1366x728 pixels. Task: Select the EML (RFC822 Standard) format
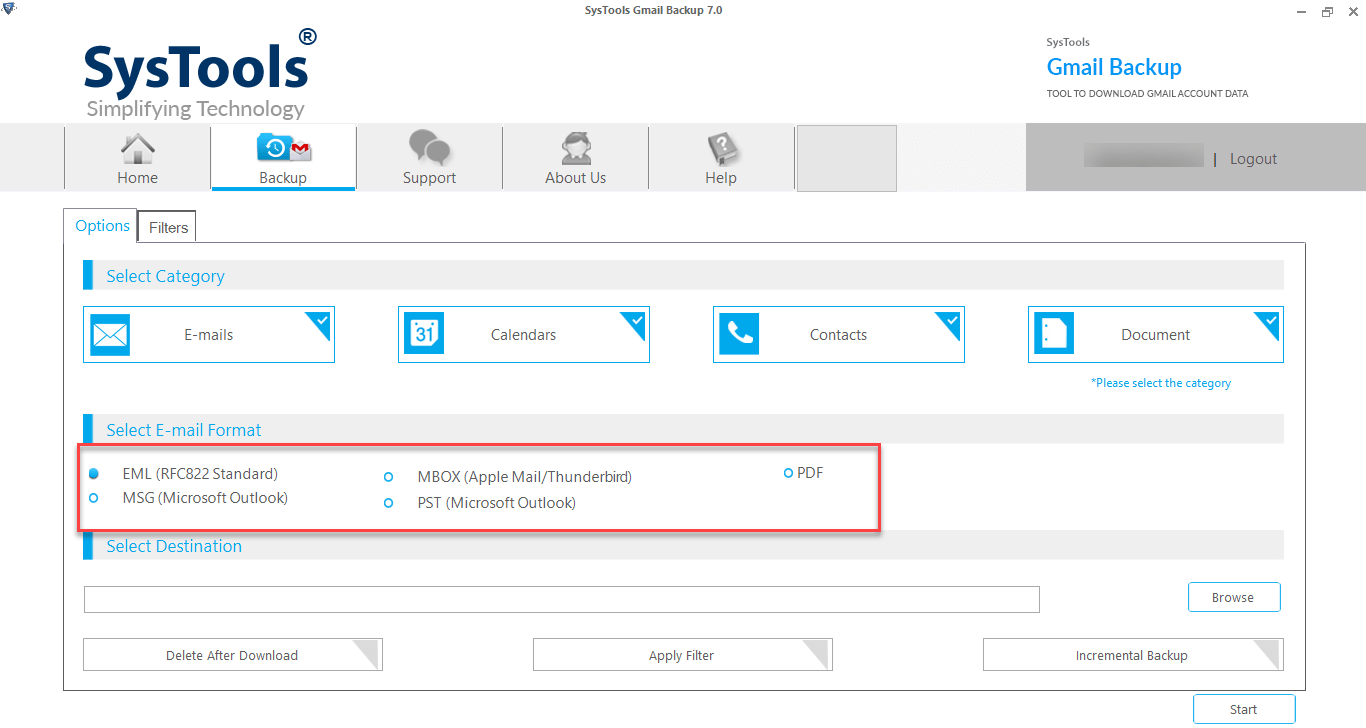coord(94,472)
